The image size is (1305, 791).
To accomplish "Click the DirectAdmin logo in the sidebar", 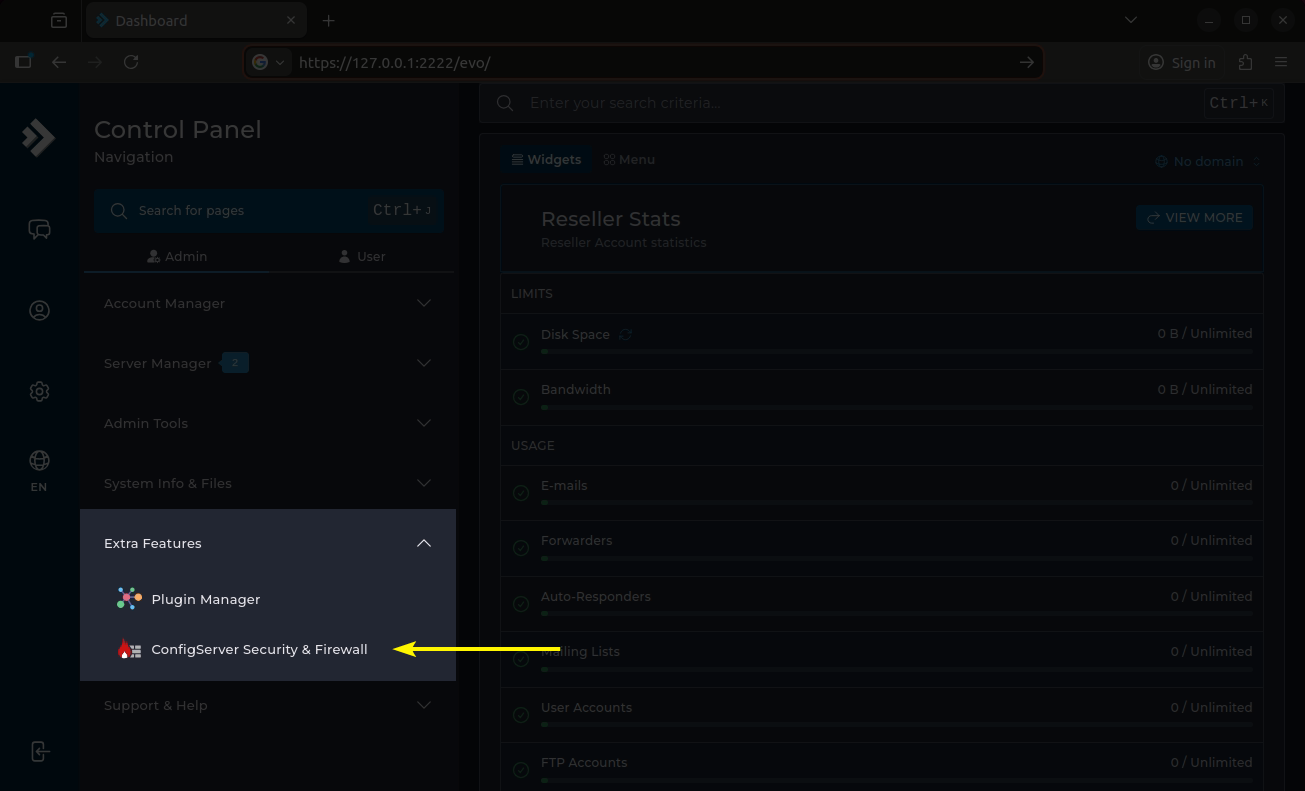I will pyautogui.click(x=39, y=138).
